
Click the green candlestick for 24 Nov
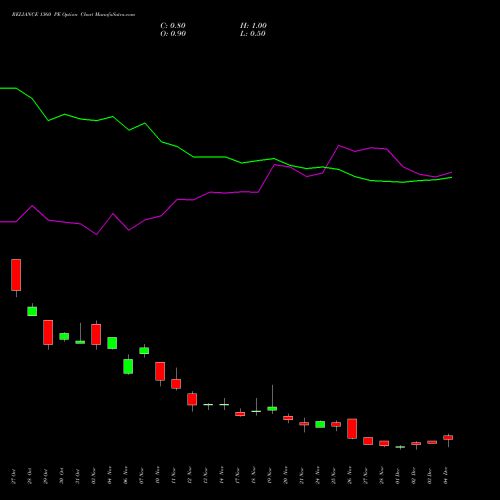(320, 424)
